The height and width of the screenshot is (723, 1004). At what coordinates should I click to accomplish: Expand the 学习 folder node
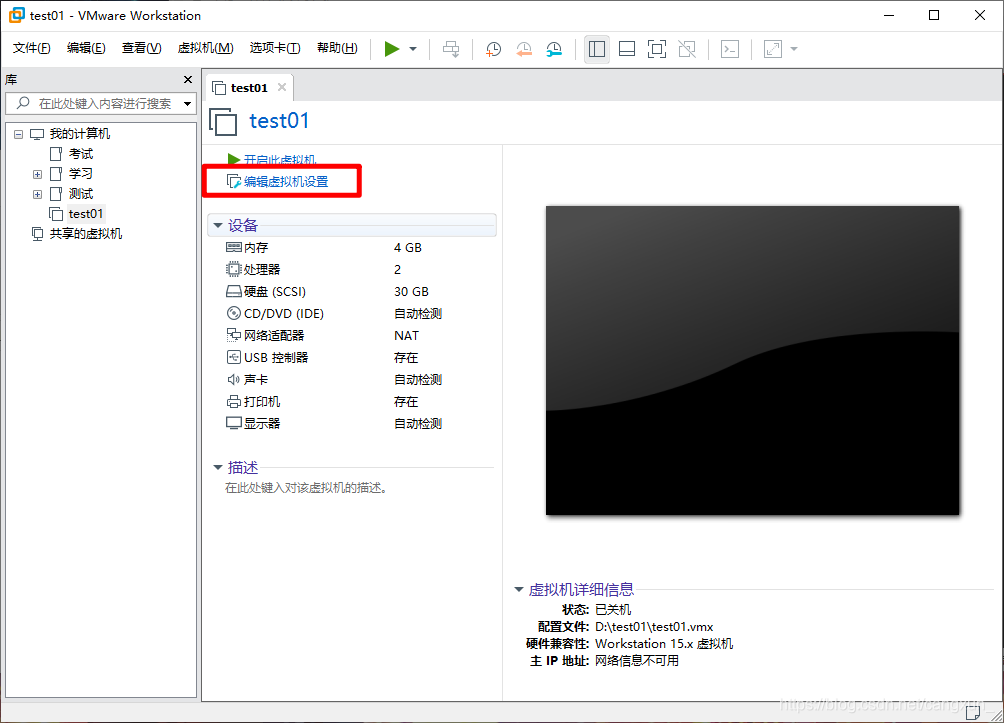[x=37, y=174]
